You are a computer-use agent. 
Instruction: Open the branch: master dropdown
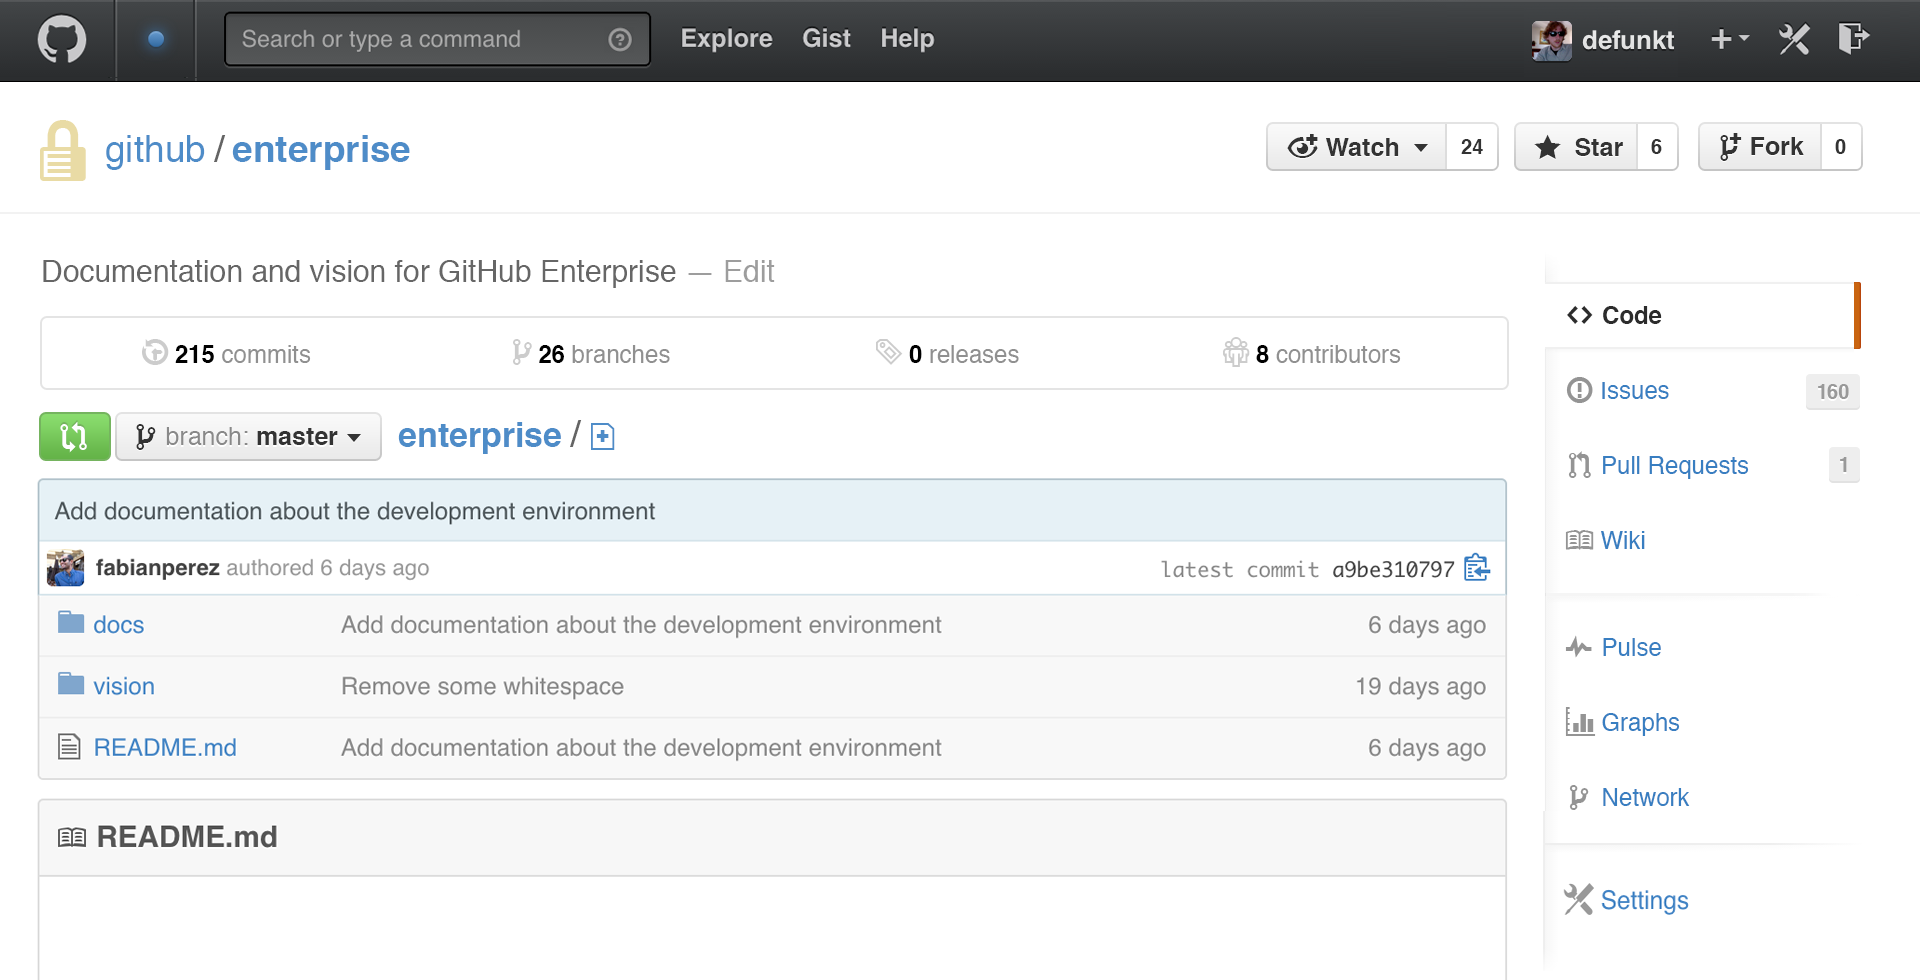pos(248,437)
